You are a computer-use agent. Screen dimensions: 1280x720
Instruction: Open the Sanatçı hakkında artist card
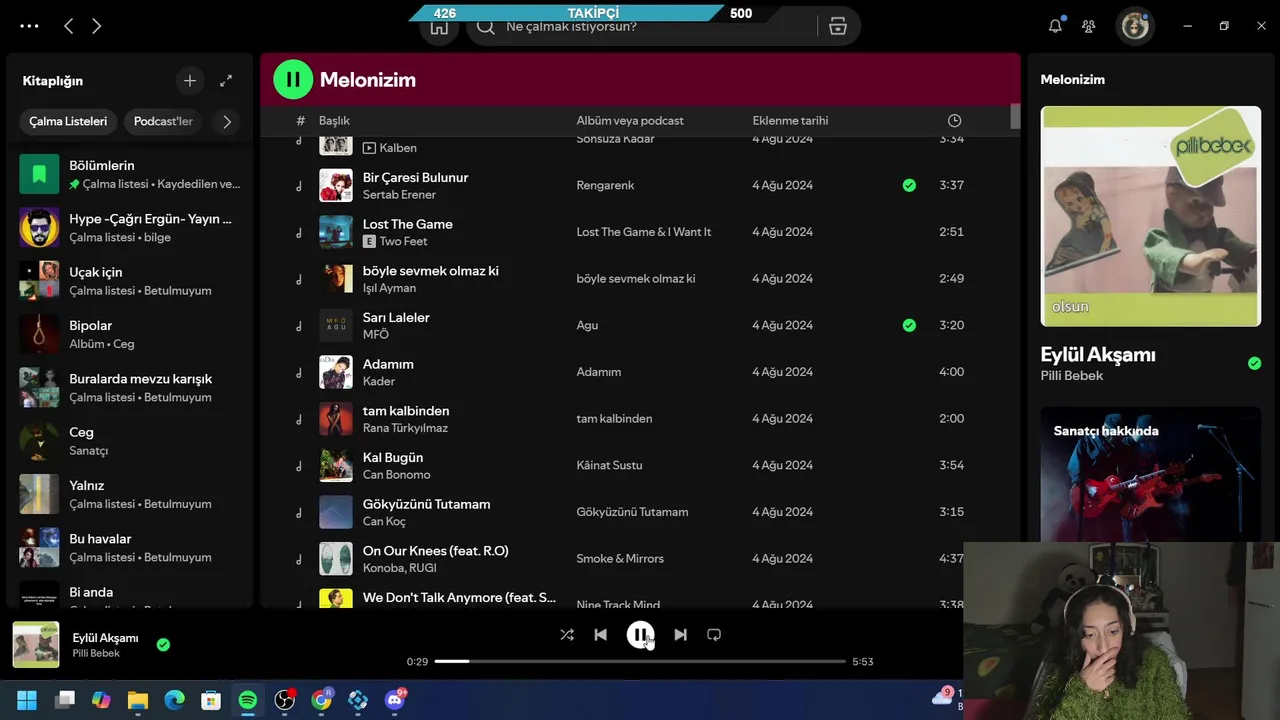coord(1150,475)
